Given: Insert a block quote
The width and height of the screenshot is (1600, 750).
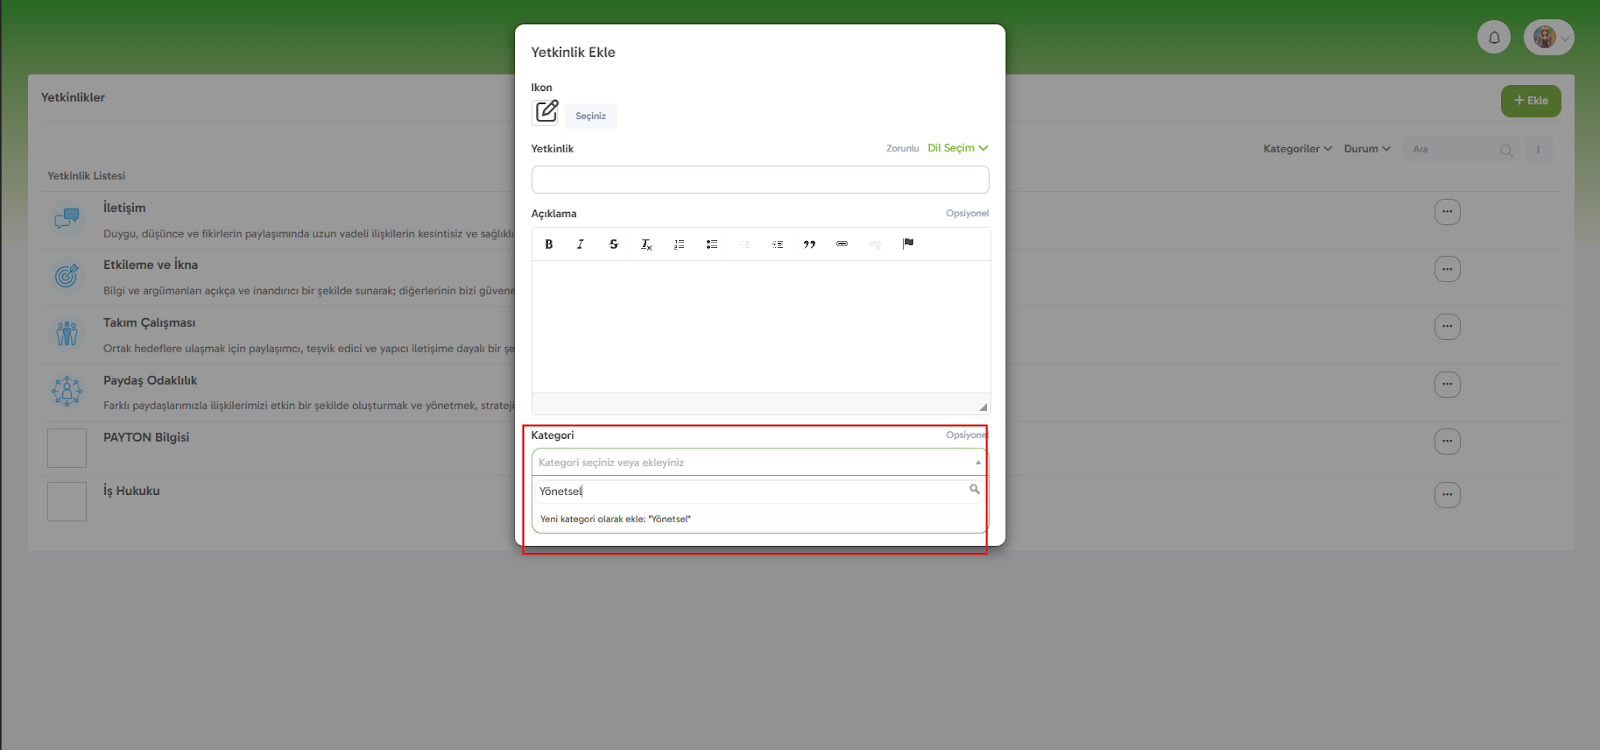Looking at the screenshot, I should click(809, 244).
